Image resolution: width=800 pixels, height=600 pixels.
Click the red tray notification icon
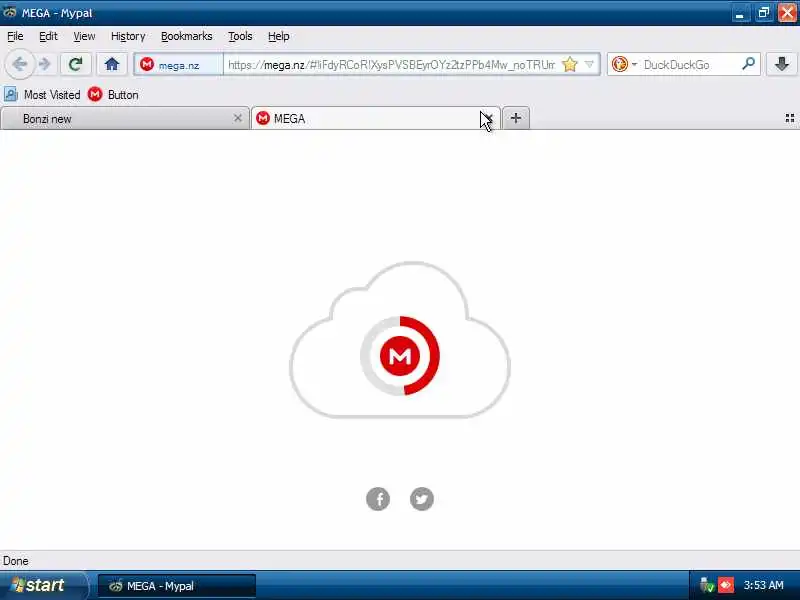click(x=726, y=585)
